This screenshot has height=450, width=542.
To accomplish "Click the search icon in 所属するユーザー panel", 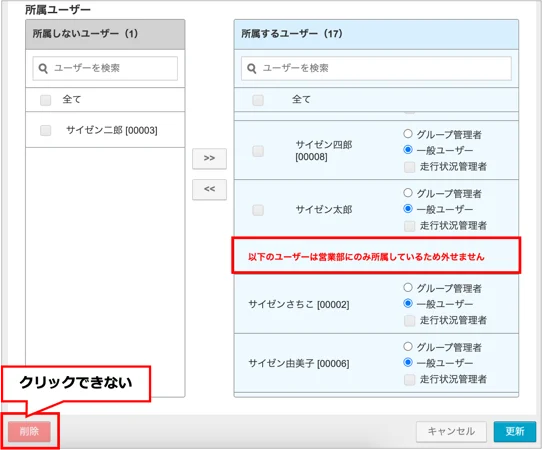I will (x=252, y=68).
